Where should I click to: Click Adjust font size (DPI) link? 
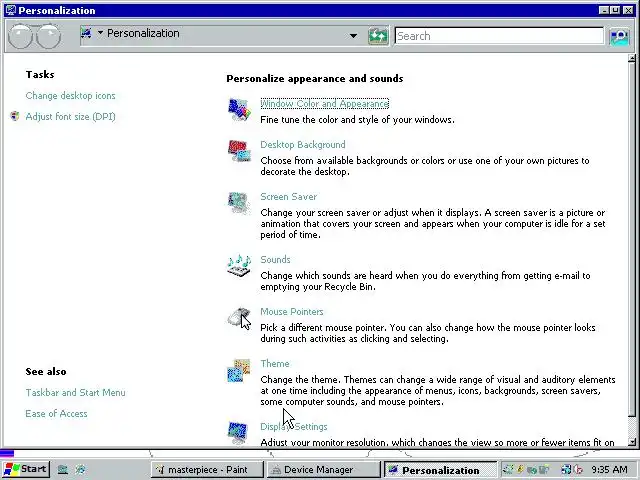(x=71, y=117)
